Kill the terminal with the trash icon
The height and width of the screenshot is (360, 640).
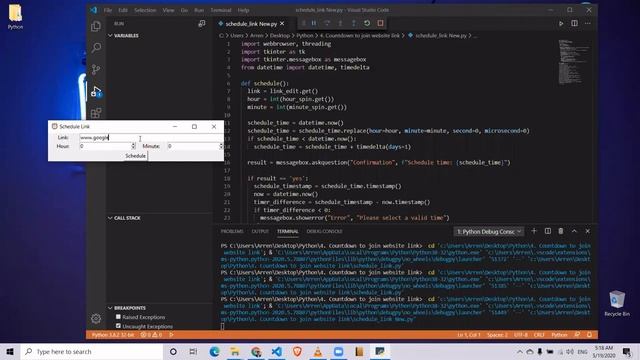[x=561, y=231]
